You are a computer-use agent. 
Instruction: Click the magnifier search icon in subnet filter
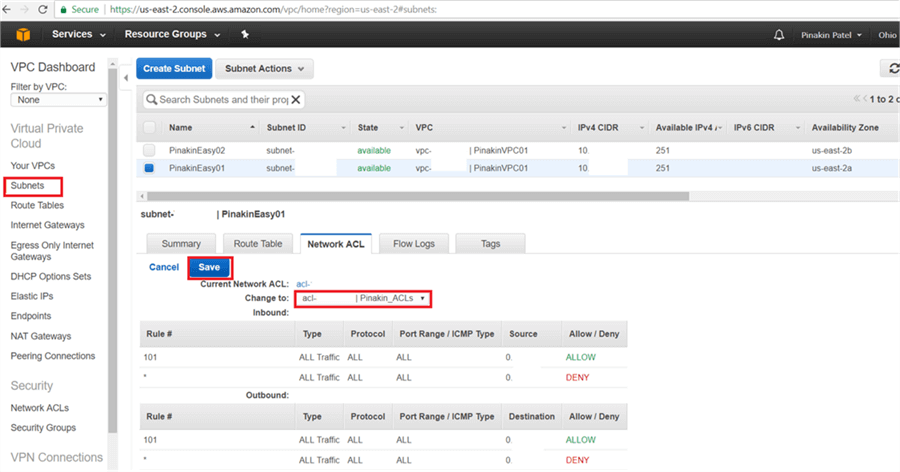coord(152,99)
